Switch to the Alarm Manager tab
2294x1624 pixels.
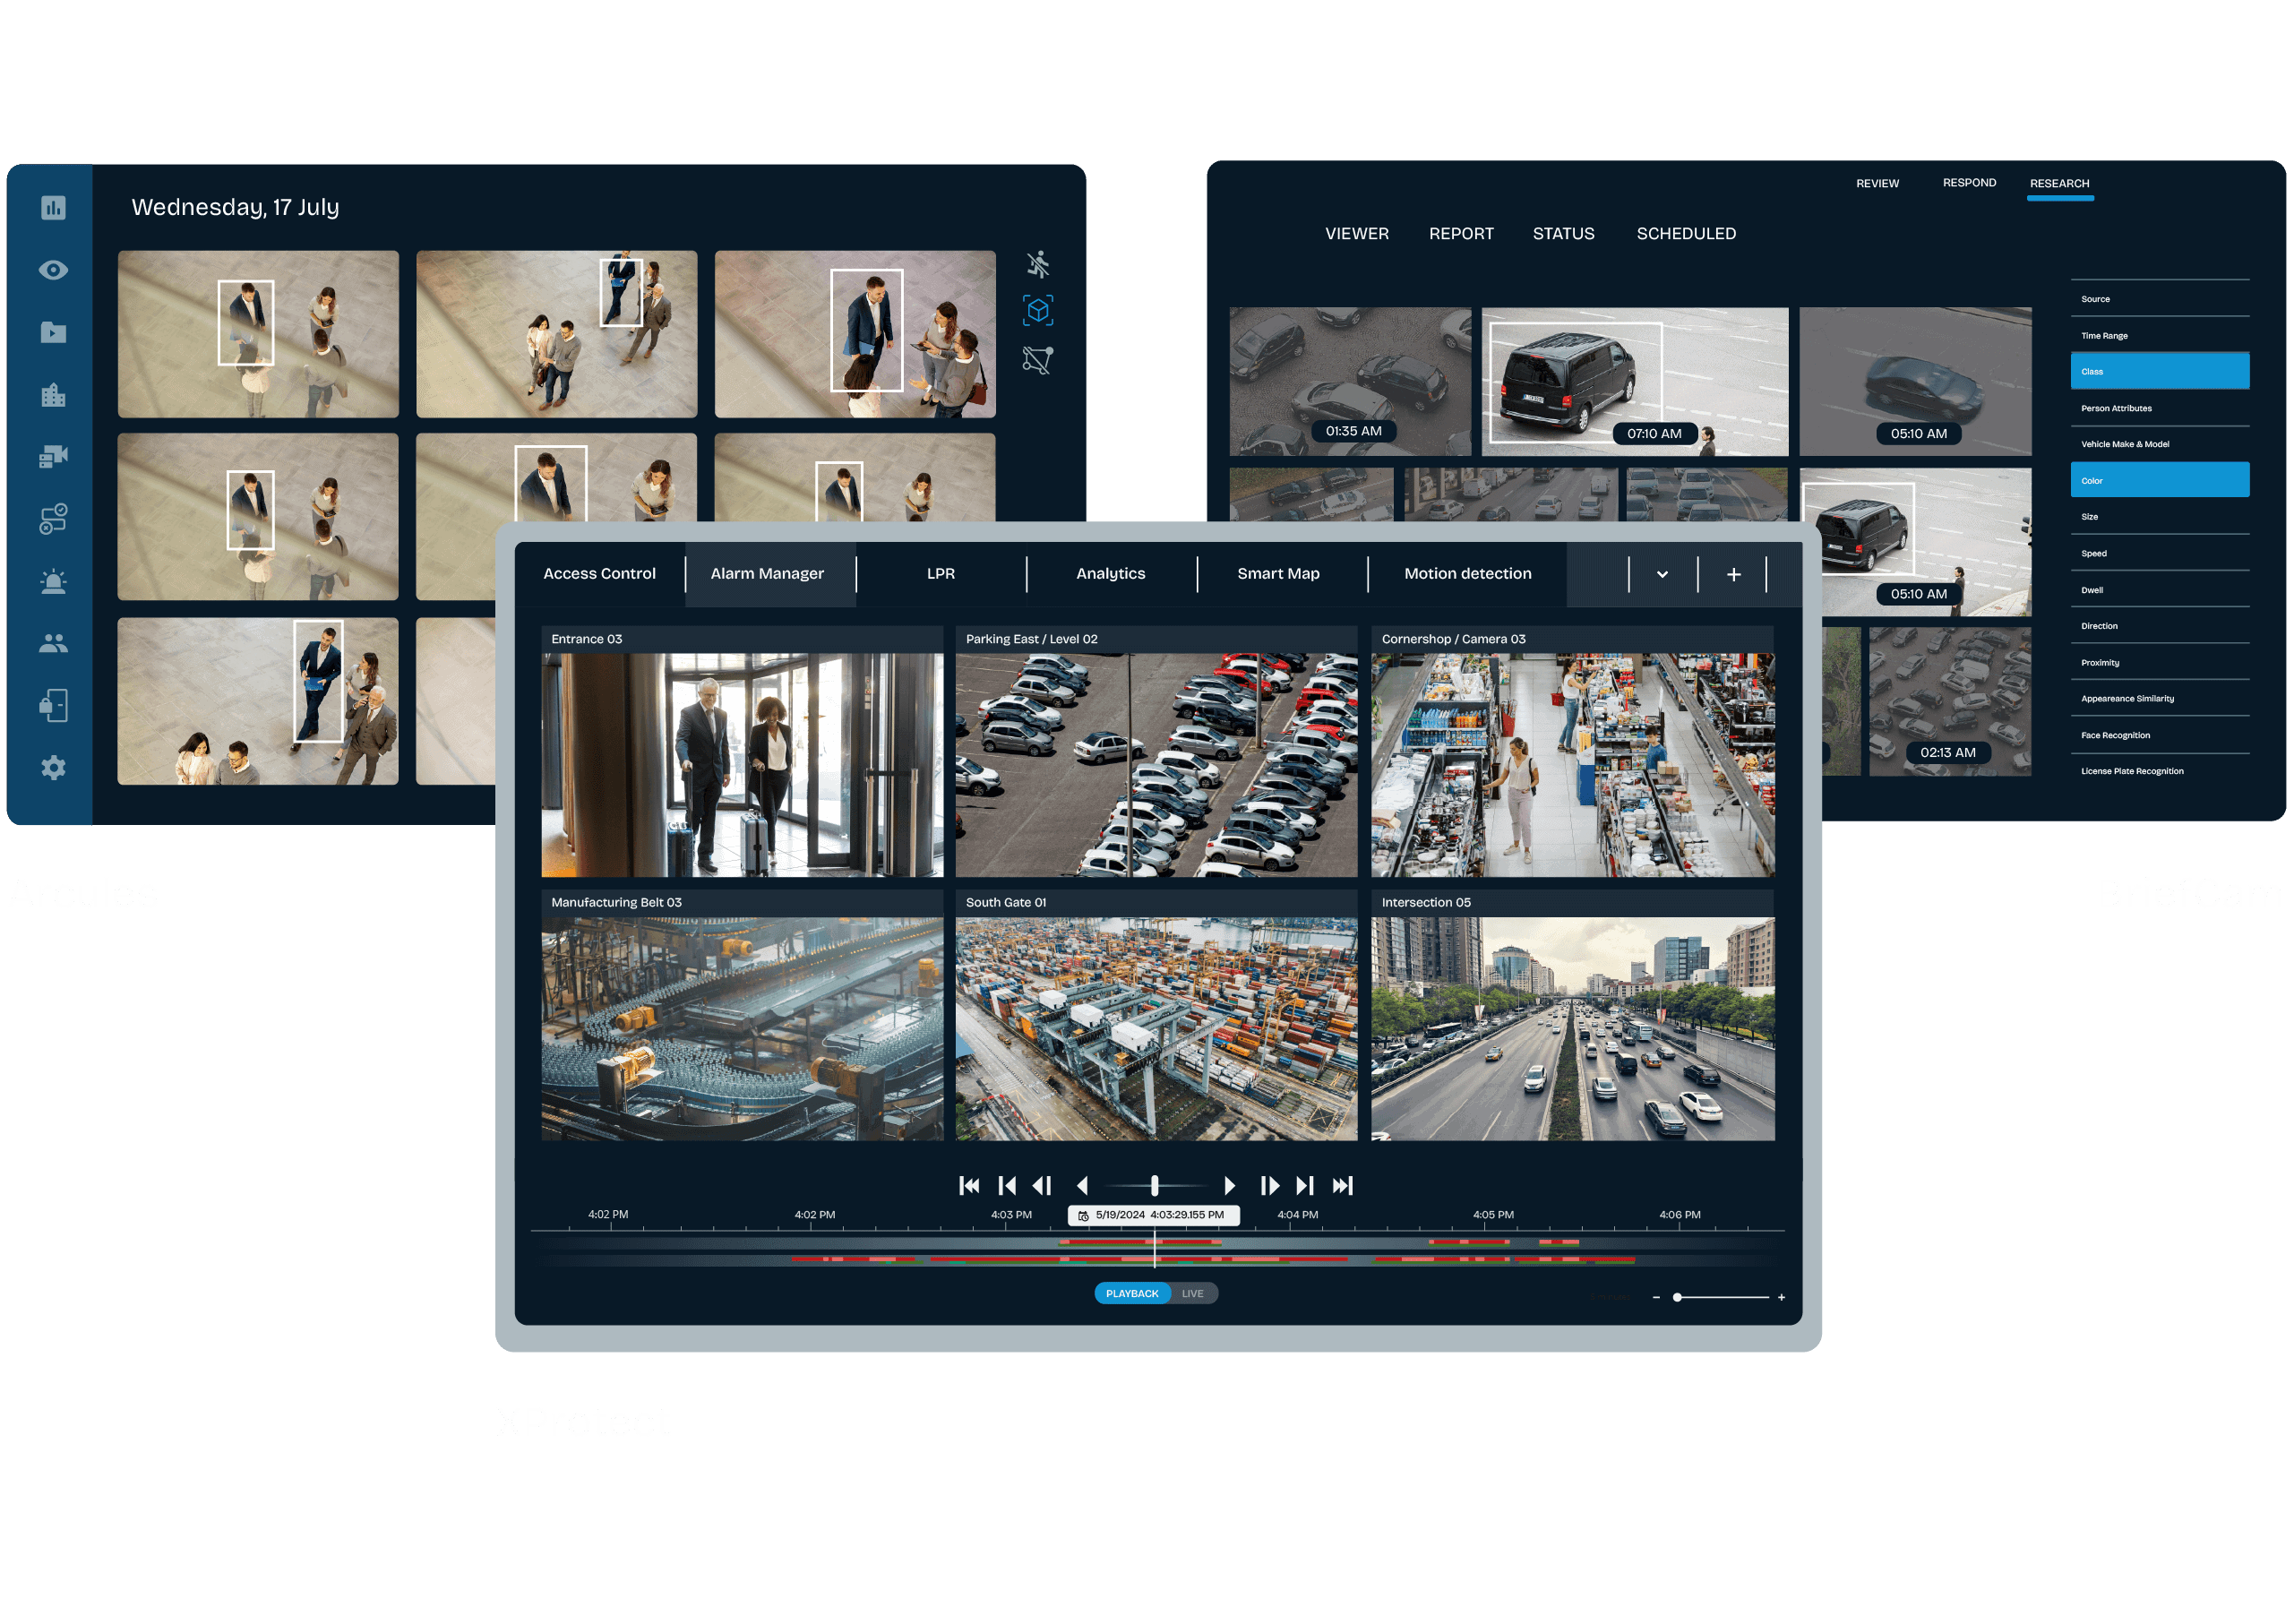point(767,574)
